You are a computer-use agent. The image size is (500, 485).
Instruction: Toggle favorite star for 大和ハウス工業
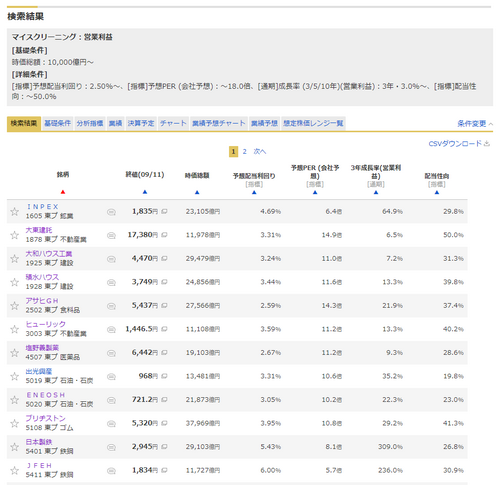point(14,259)
